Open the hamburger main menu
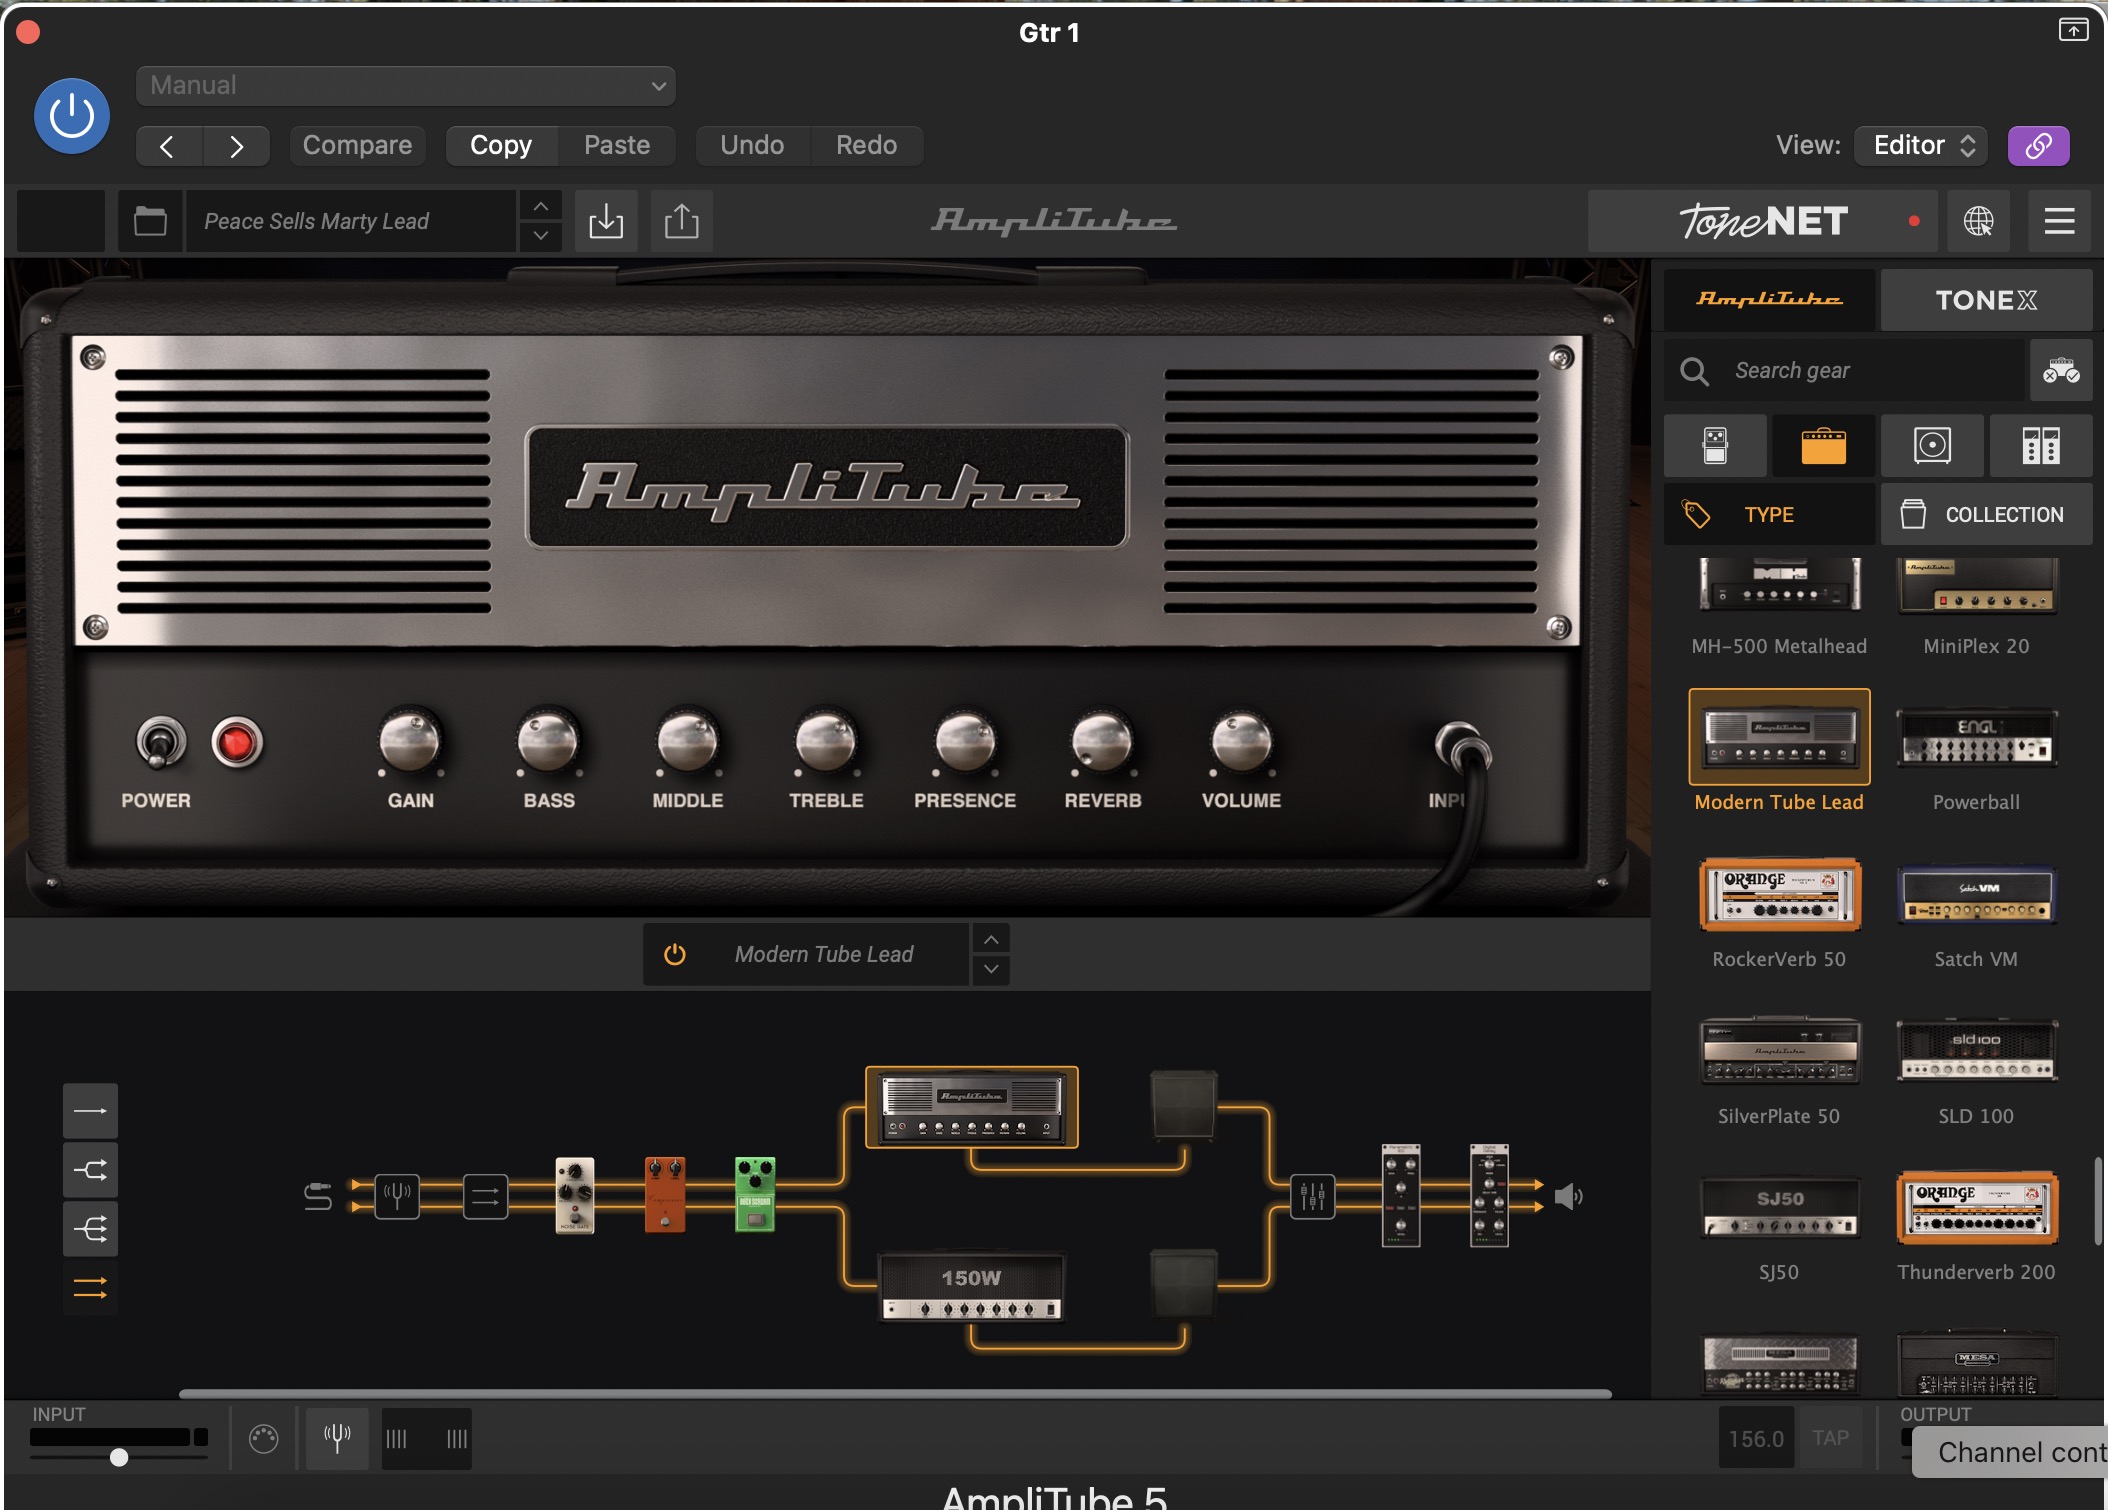The height and width of the screenshot is (1510, 2108). tap(2059, 221)
